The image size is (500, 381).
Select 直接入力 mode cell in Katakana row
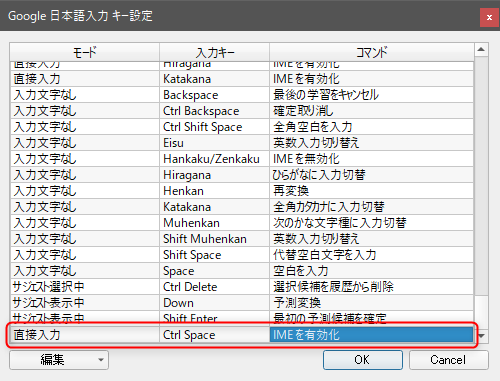click(85, 79)
